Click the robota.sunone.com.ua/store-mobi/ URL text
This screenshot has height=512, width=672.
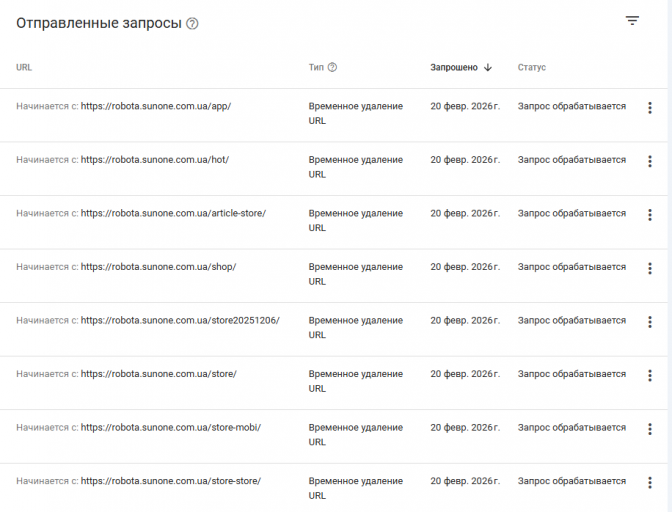point(170,427)
